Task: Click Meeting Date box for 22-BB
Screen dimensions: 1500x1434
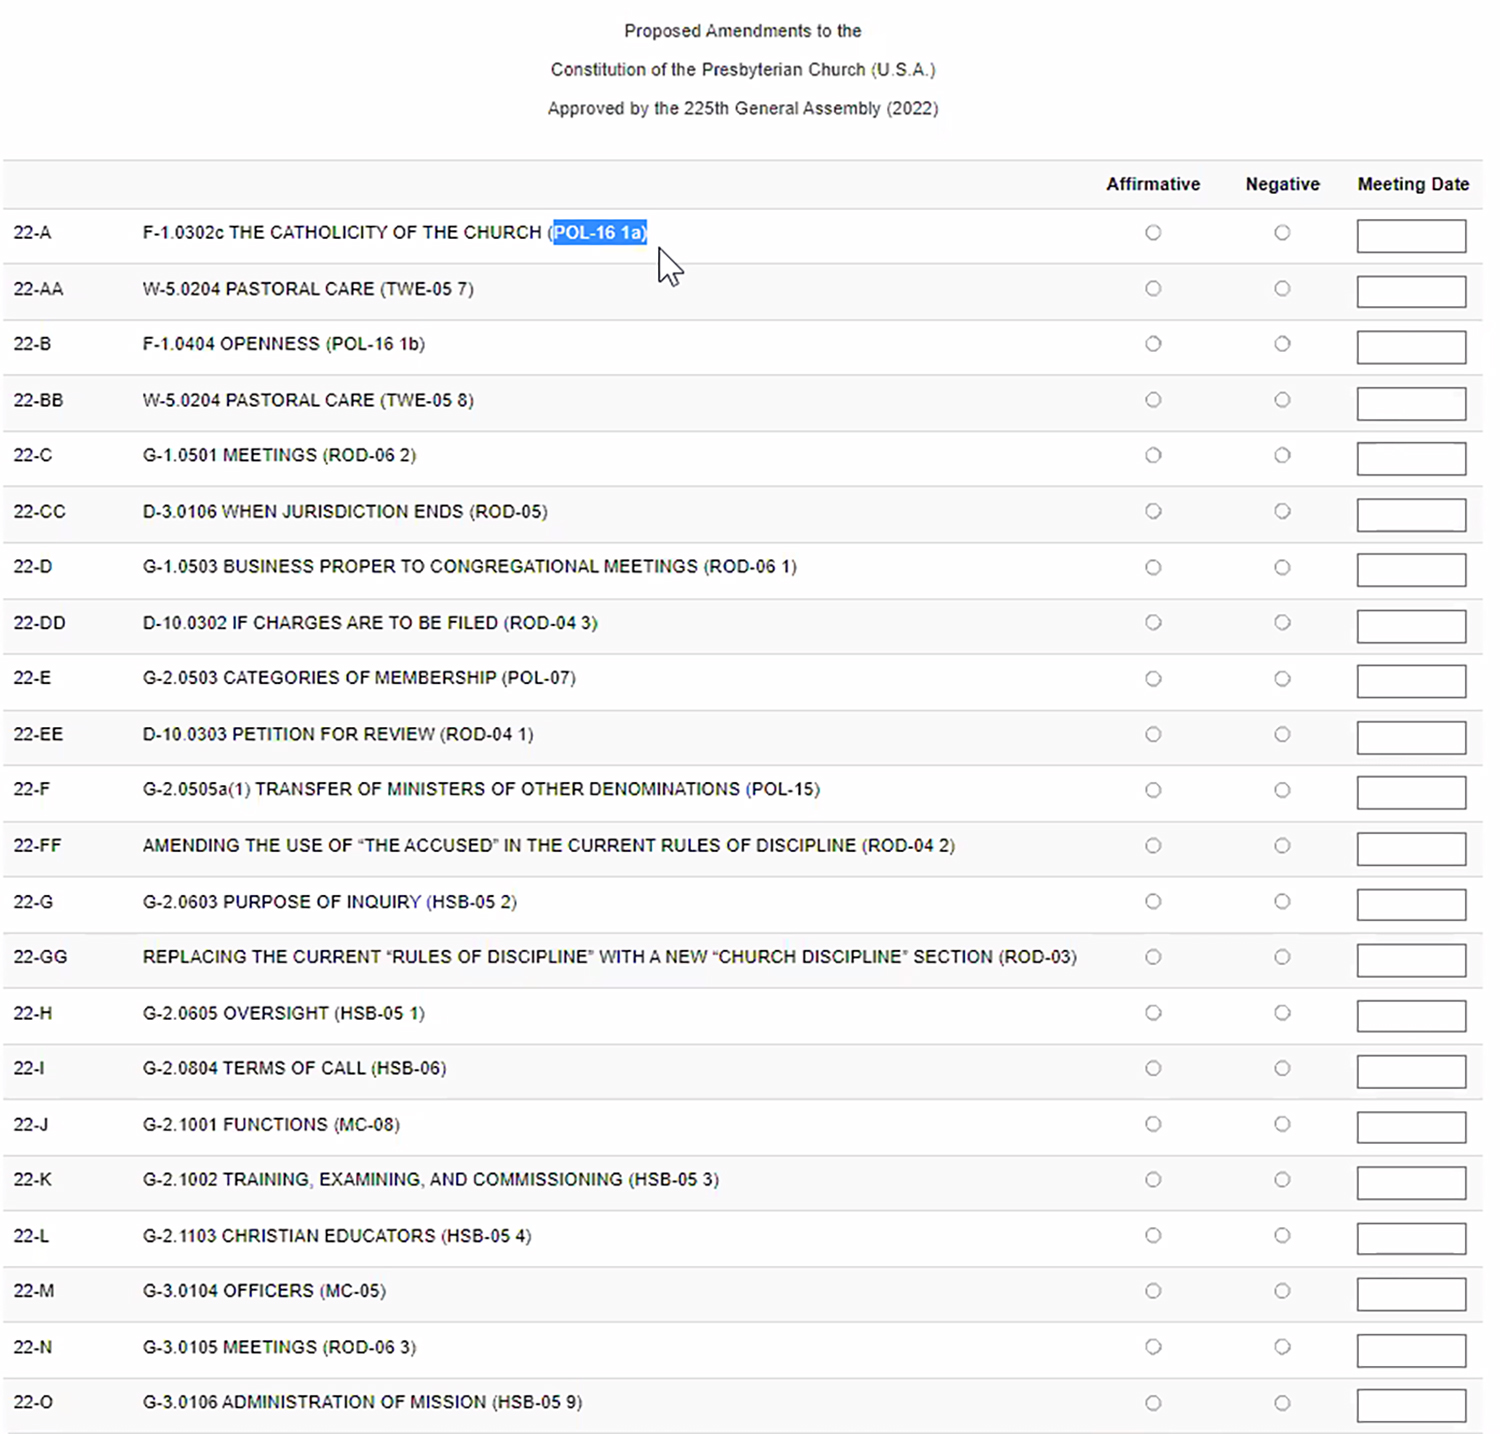Action: click(1411, 404)
